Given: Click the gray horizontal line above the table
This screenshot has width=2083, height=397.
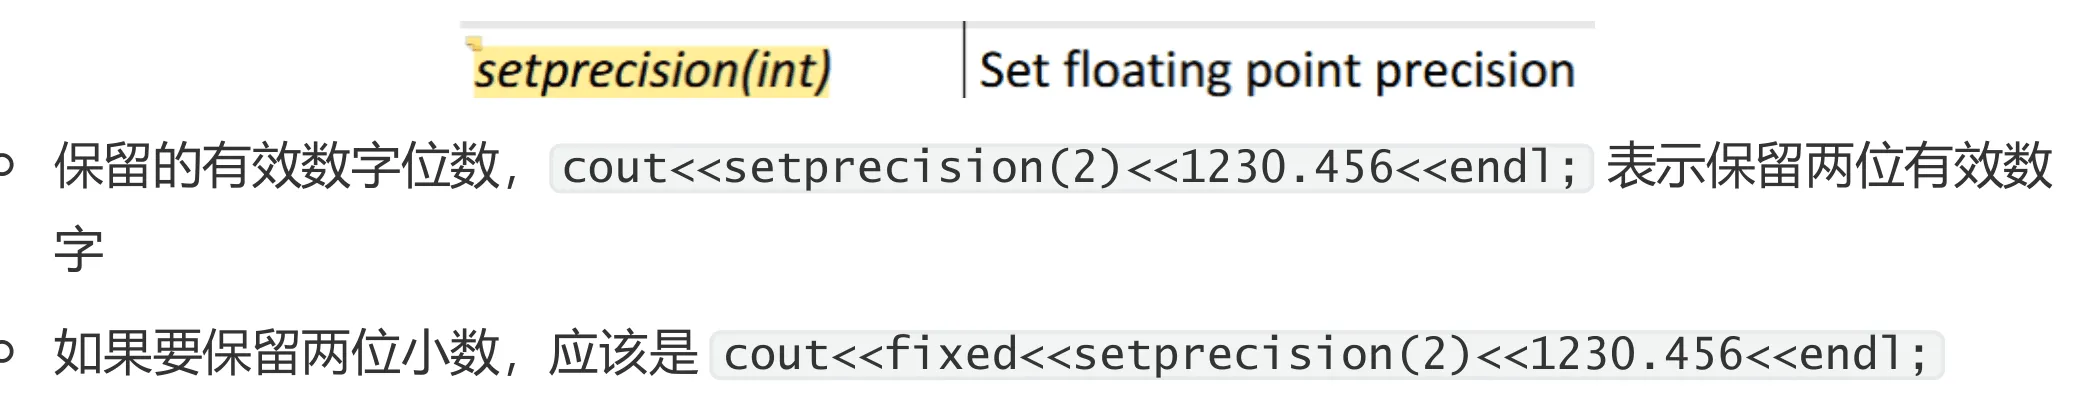Looking at the screenshot, I should tap(1027, 23).
